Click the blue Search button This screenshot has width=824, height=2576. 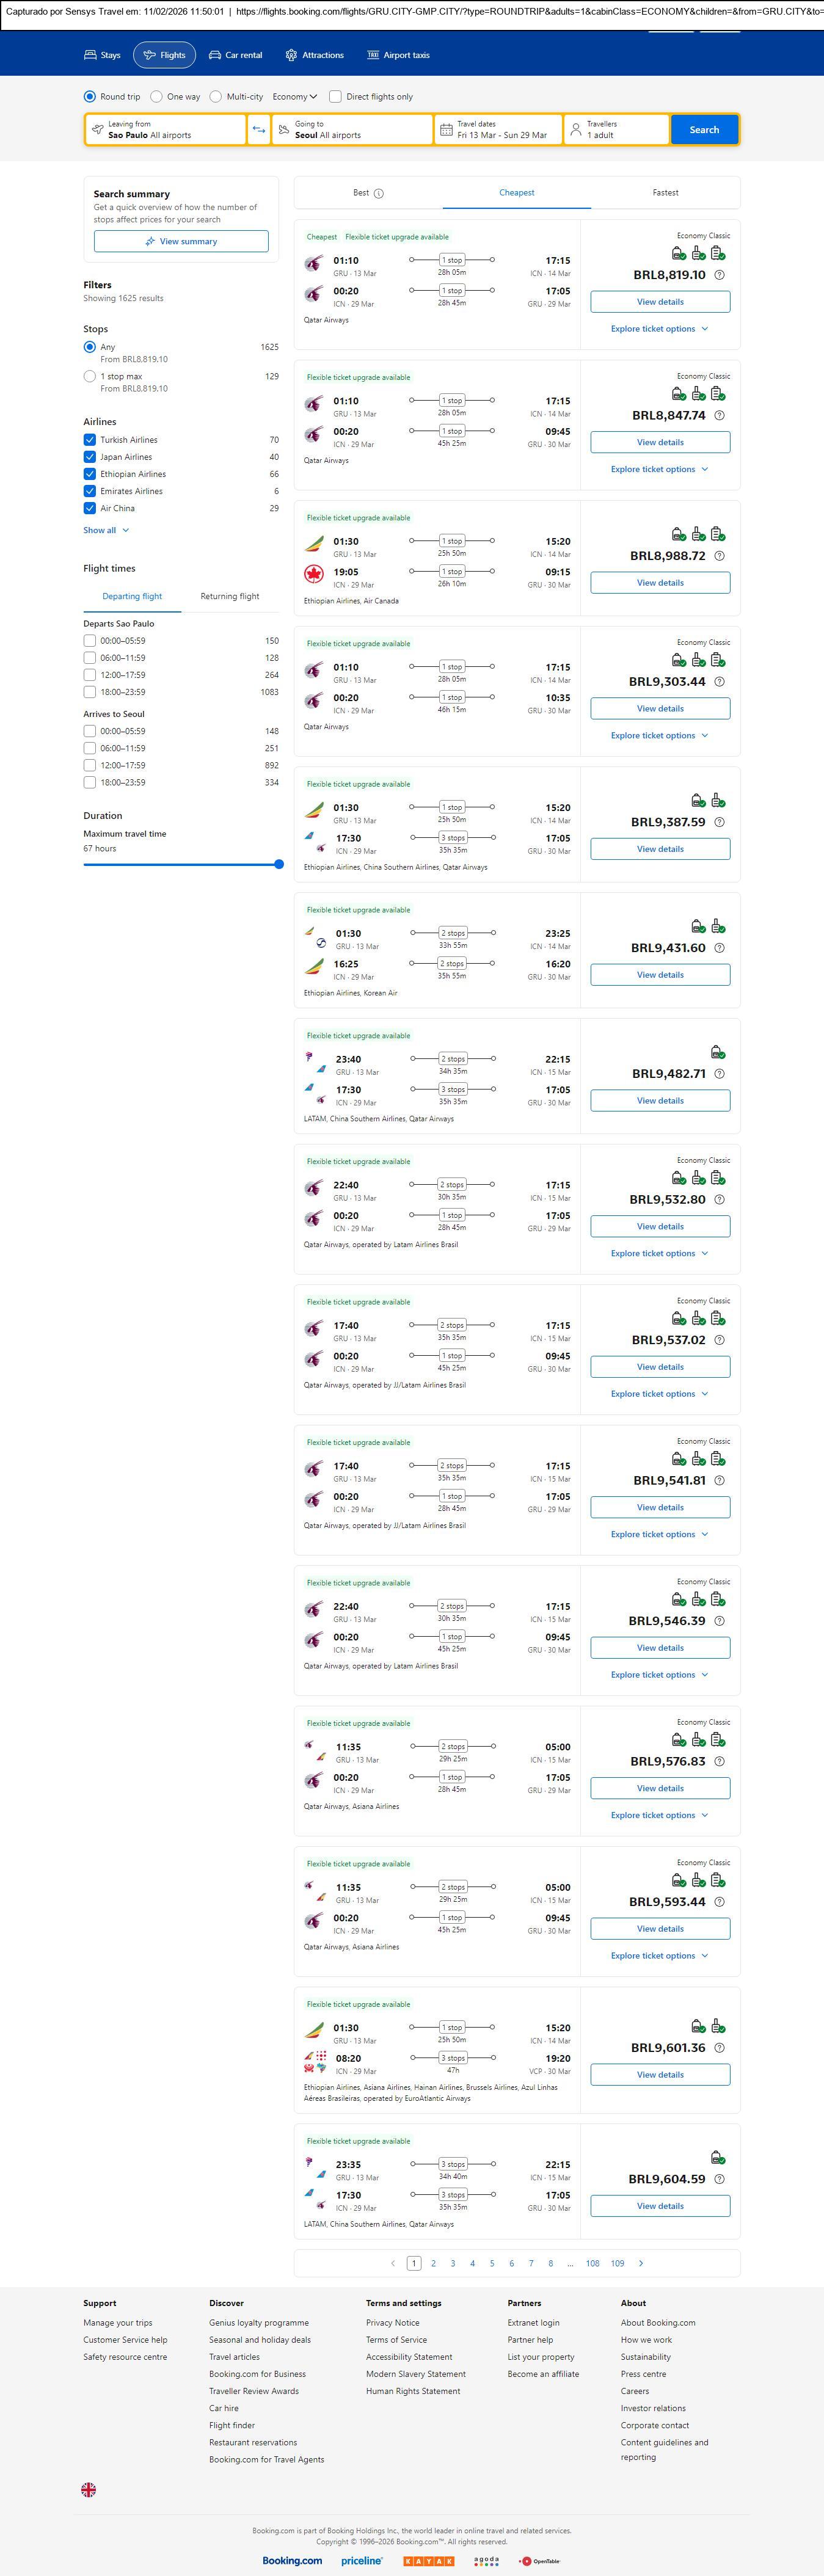704,130
